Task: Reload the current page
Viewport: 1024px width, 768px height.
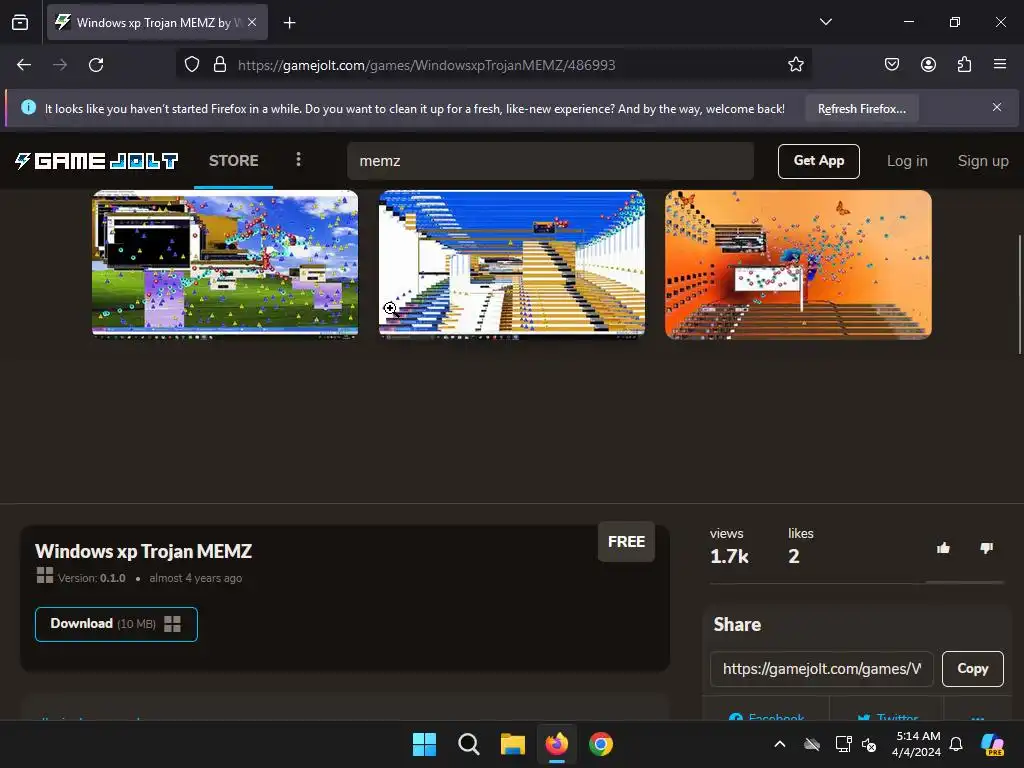Action: (x=96, y=65)
